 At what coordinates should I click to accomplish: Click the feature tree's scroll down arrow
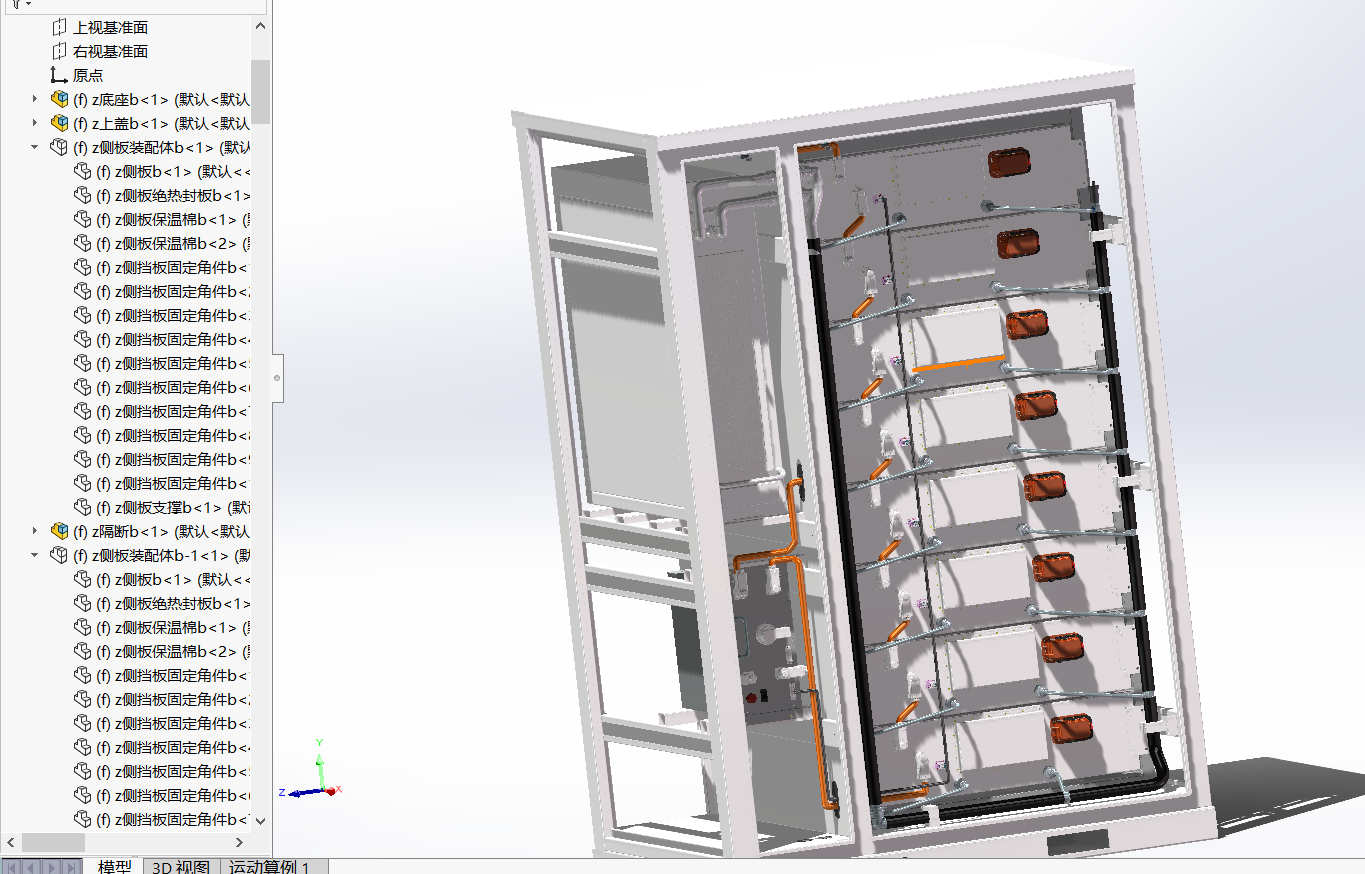point(260,820)
